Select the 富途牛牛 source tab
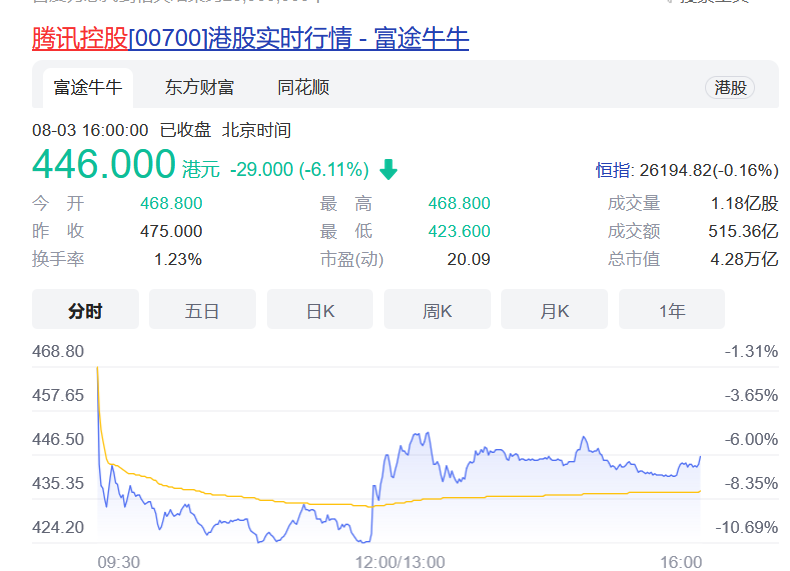Image resolution: width=790 pixels, height=571 pixels. 88,88
